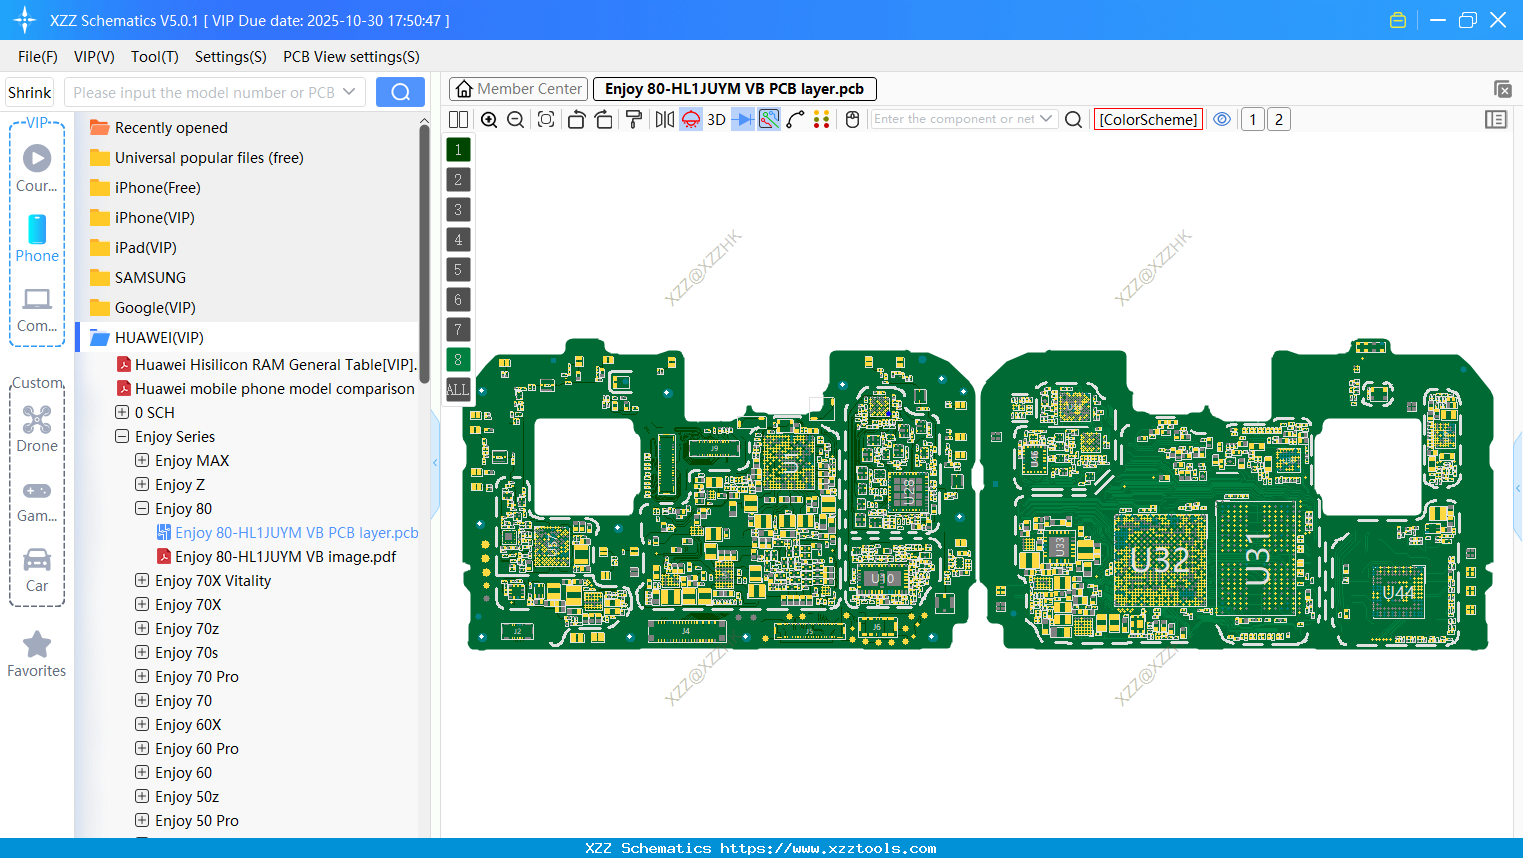The width and height of the screenshot is (1523, 858).
Task: Rotate the board counterclockwise
Action: tap(576, 119)
